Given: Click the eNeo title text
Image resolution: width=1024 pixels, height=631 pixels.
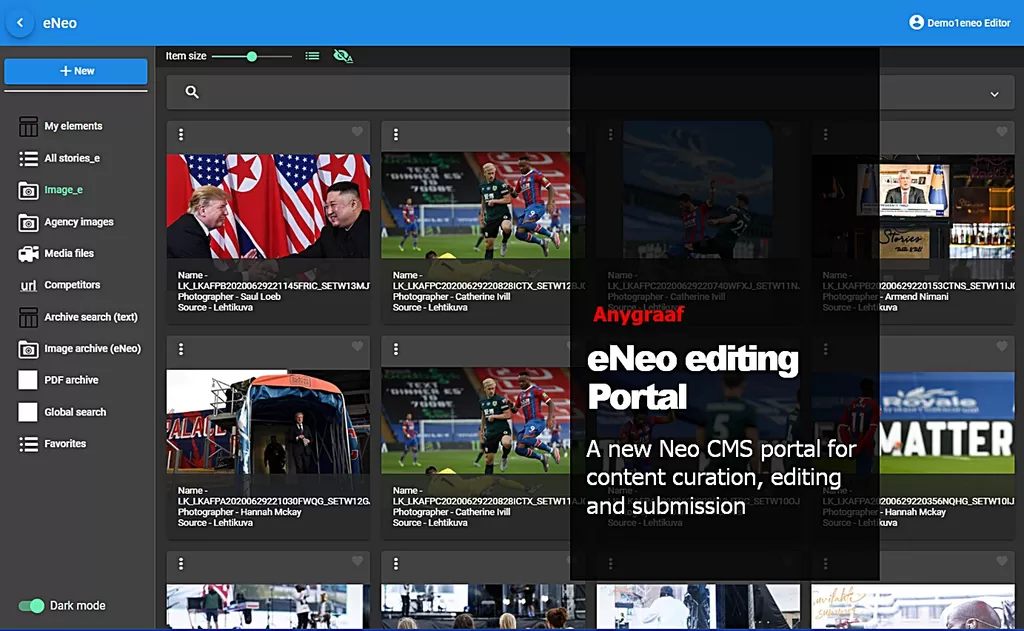Looking at the screenshot, I should (x=59, y=23).
